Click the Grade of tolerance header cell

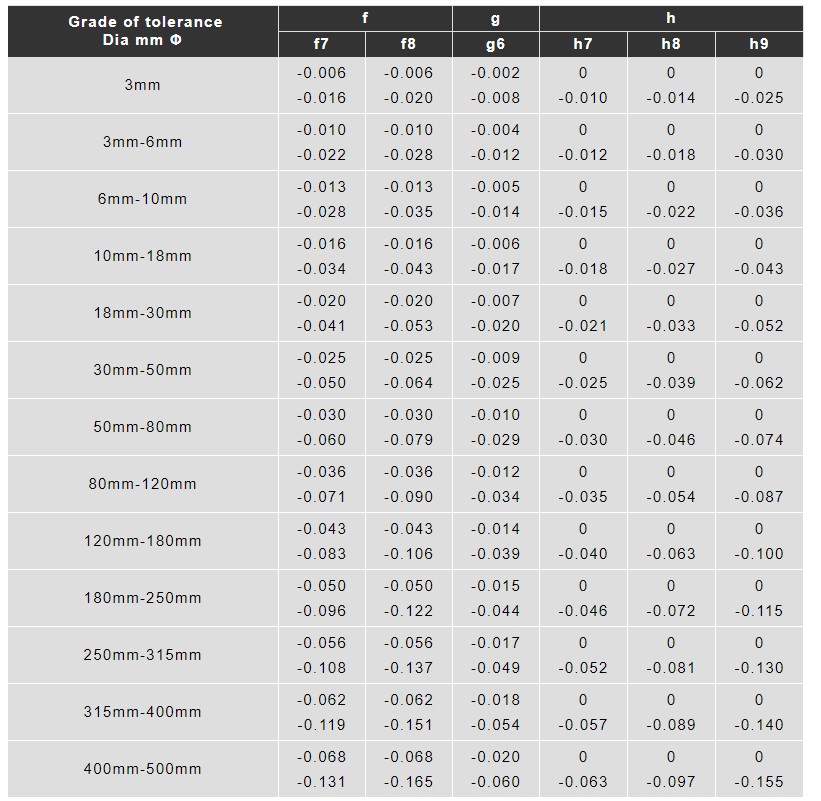click(144, 31)
